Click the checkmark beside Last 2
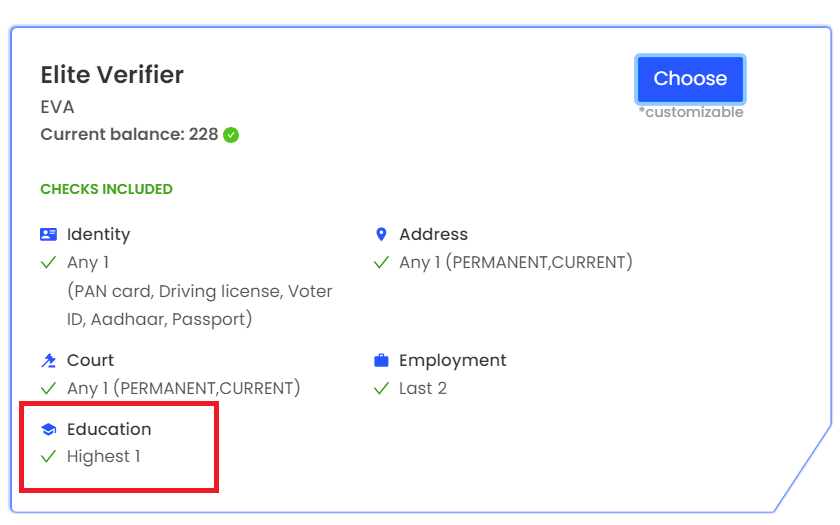This screenshot has width=840, height=525. click(381, 388)
